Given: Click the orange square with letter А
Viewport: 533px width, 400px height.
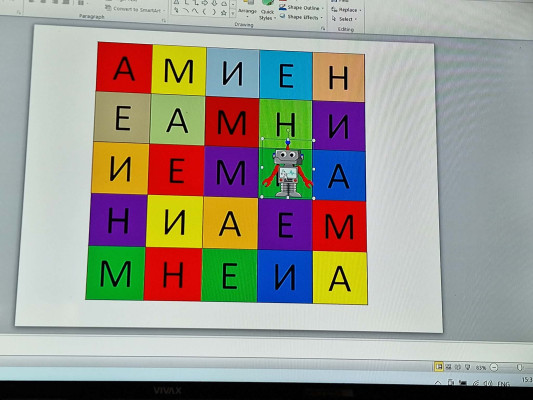Looking at the screenshot, I should tap(230, 224).
